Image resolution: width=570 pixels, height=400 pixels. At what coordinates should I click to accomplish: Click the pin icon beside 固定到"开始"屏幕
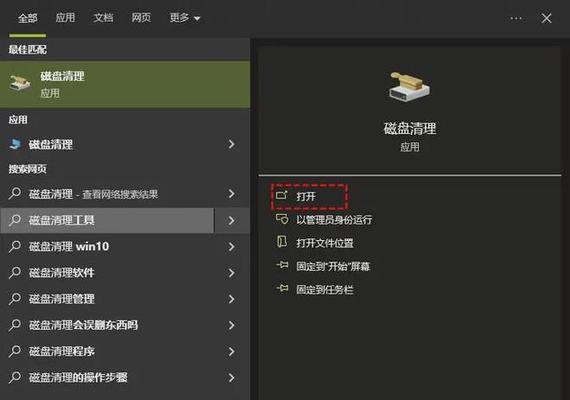point(282,265)
